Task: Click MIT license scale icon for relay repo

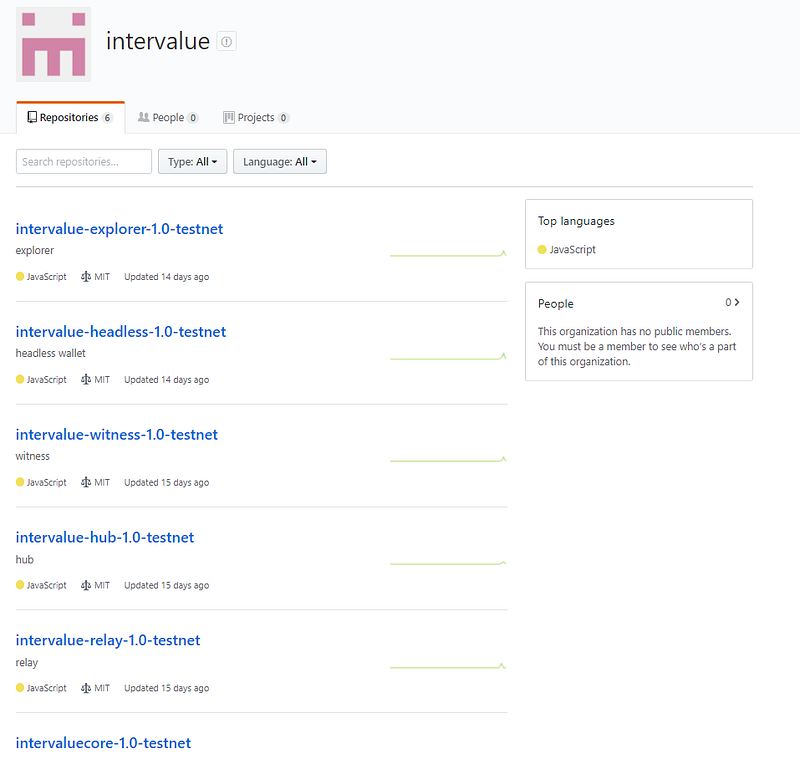Action: 86,689
